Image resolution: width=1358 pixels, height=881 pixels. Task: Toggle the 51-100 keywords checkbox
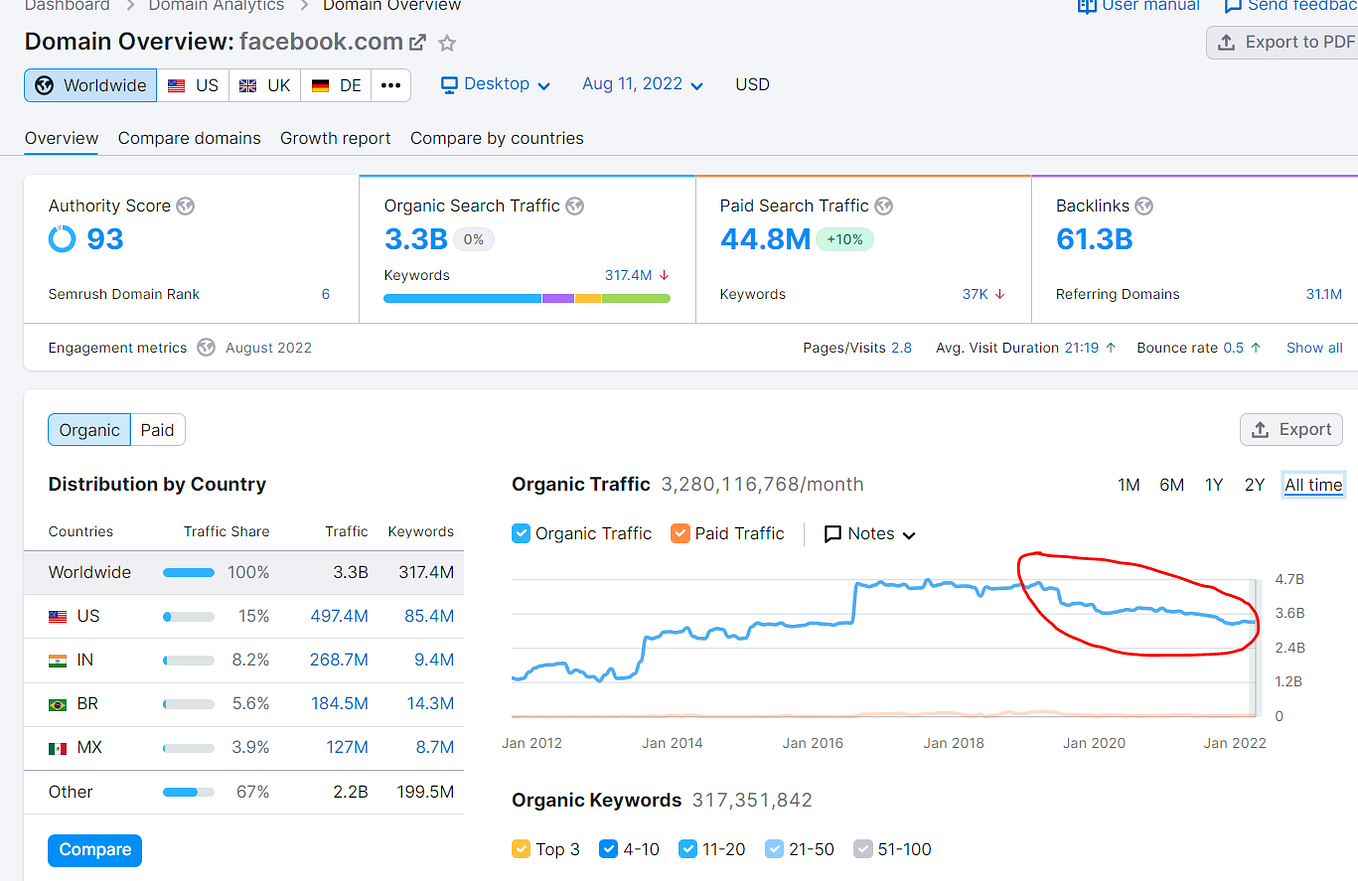pos(863,849)
